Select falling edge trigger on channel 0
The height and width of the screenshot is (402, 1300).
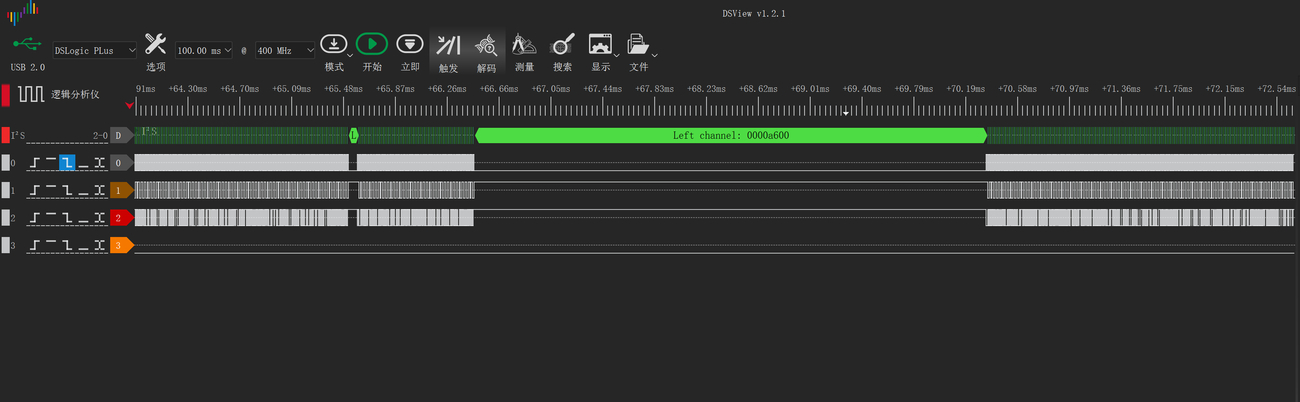pos(68,162)
